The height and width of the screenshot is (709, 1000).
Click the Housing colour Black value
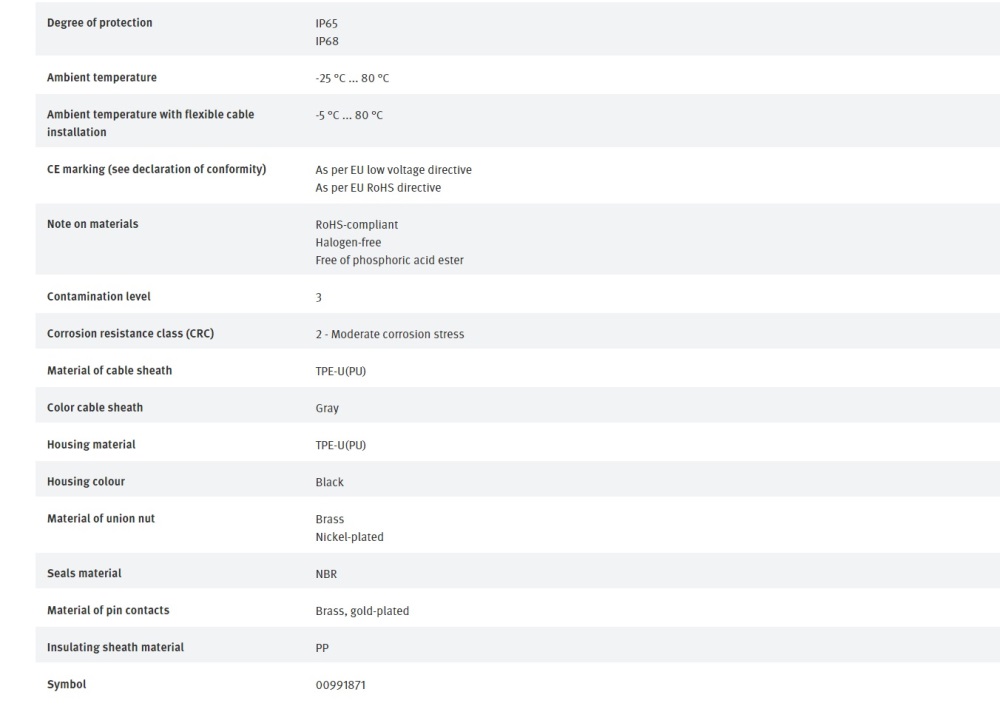[329, 482]
